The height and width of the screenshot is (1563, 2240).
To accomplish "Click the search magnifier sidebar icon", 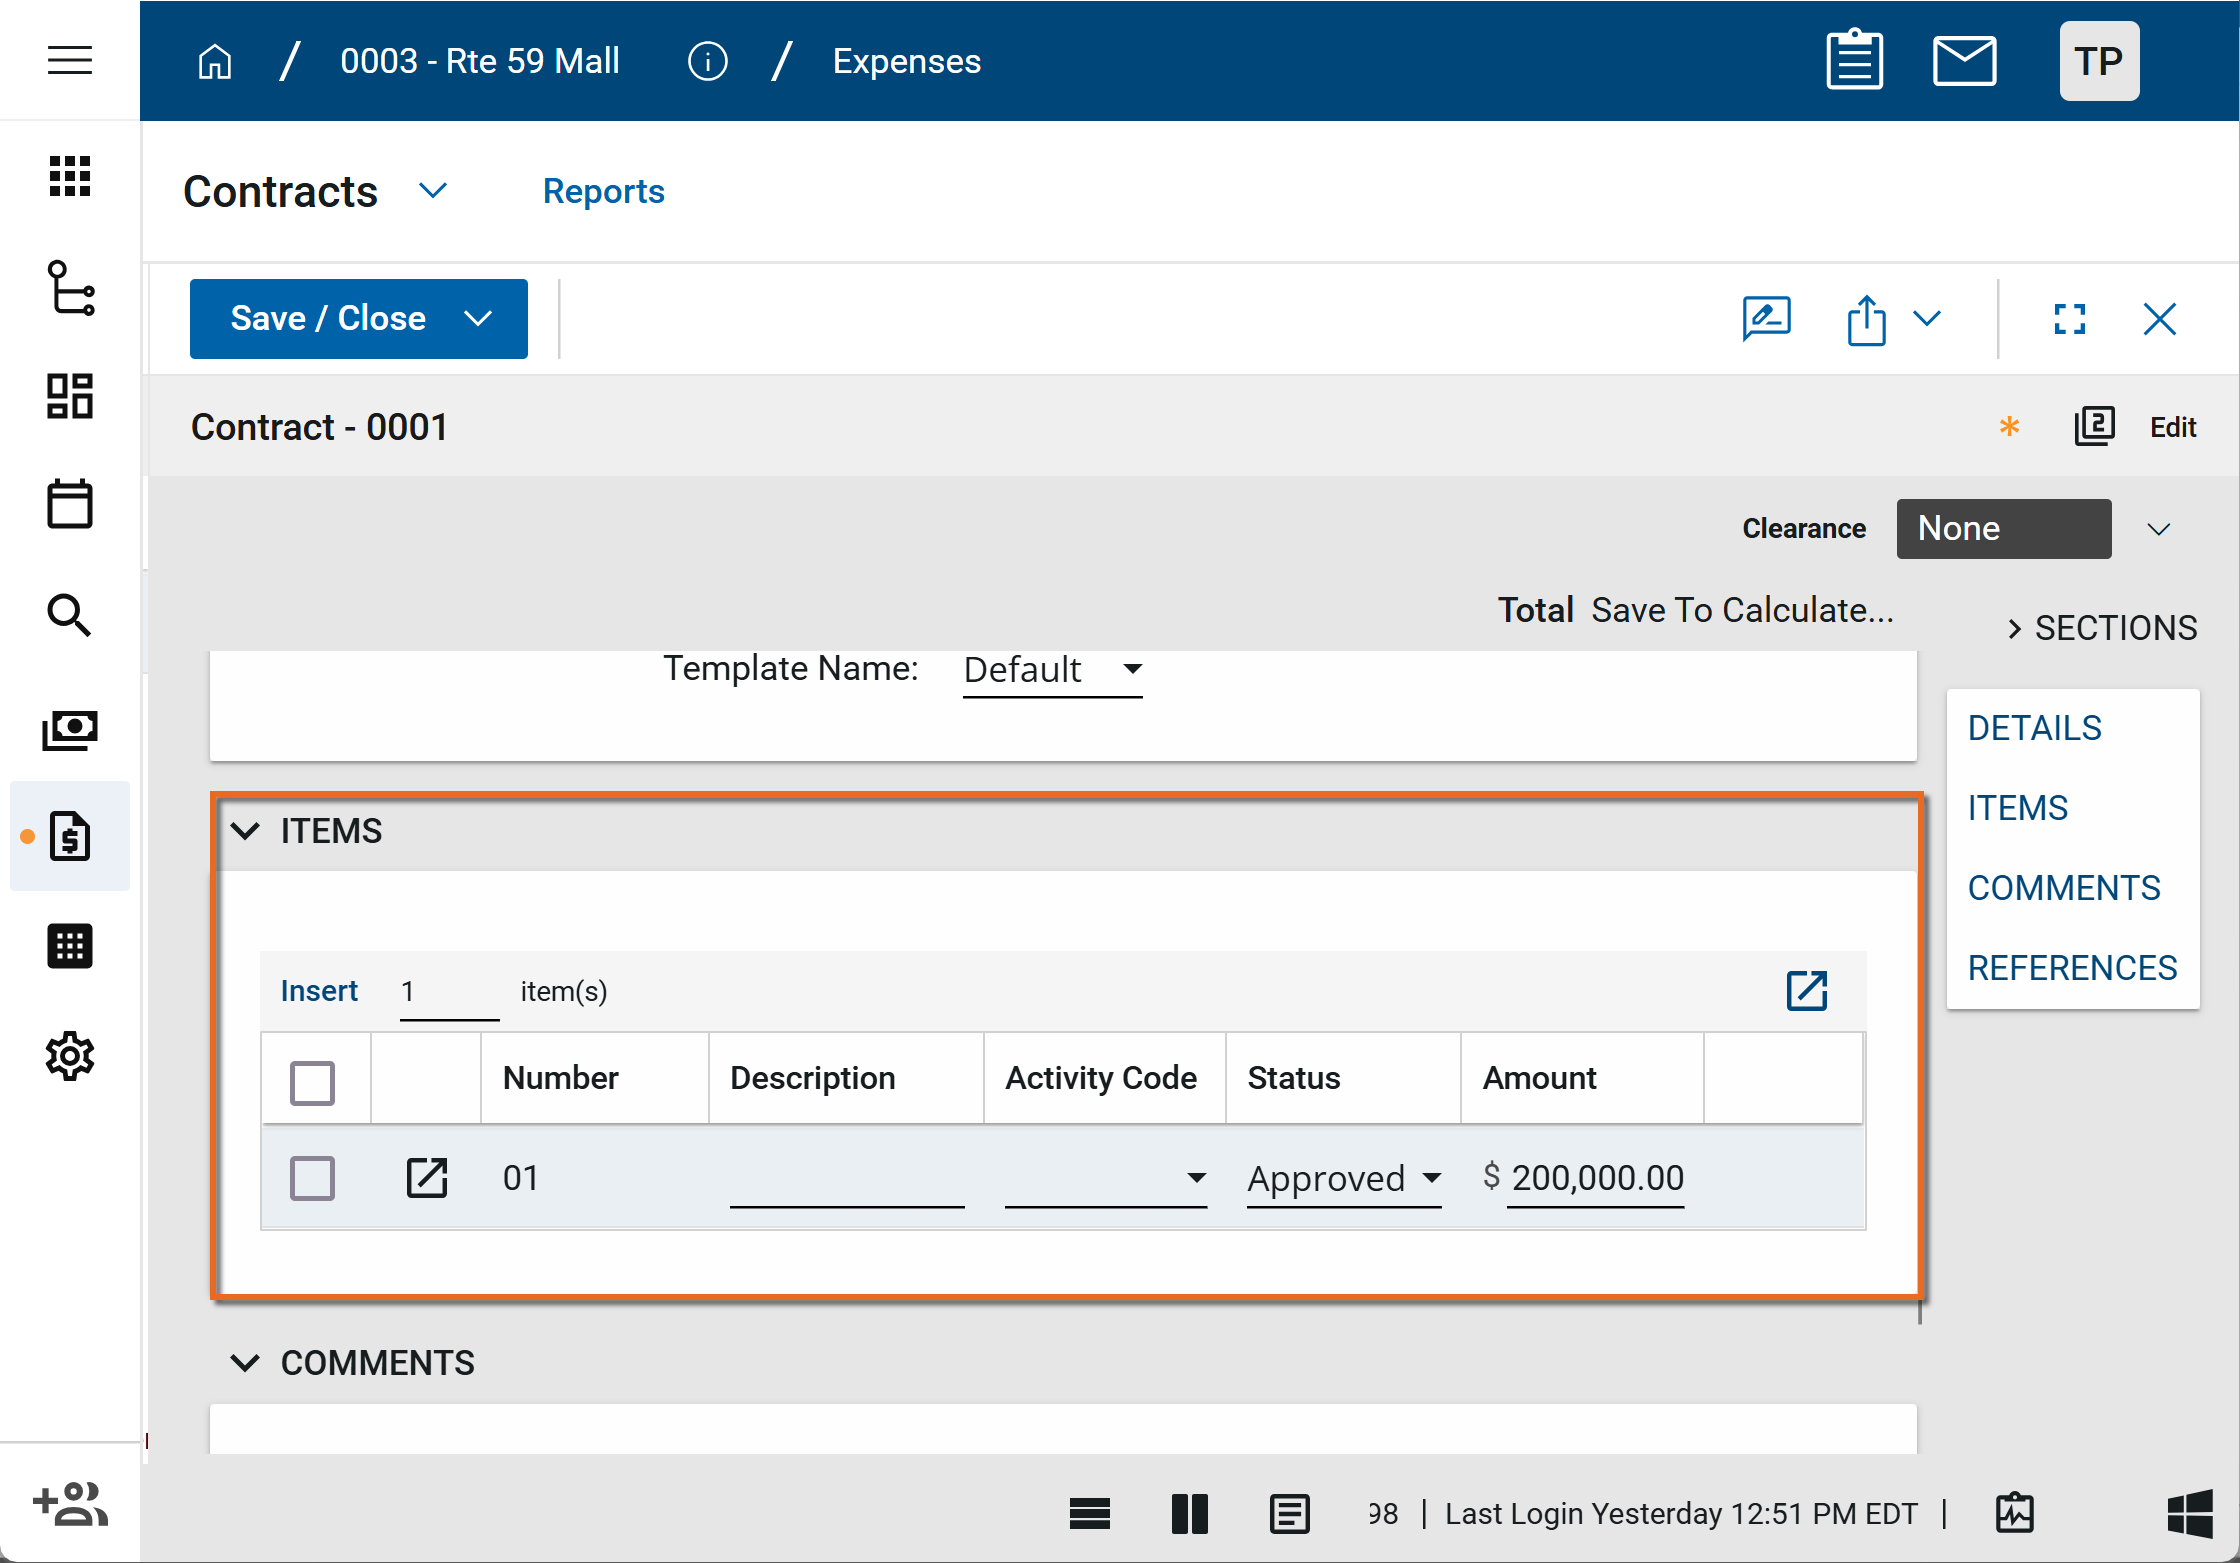I will point(70,614).
